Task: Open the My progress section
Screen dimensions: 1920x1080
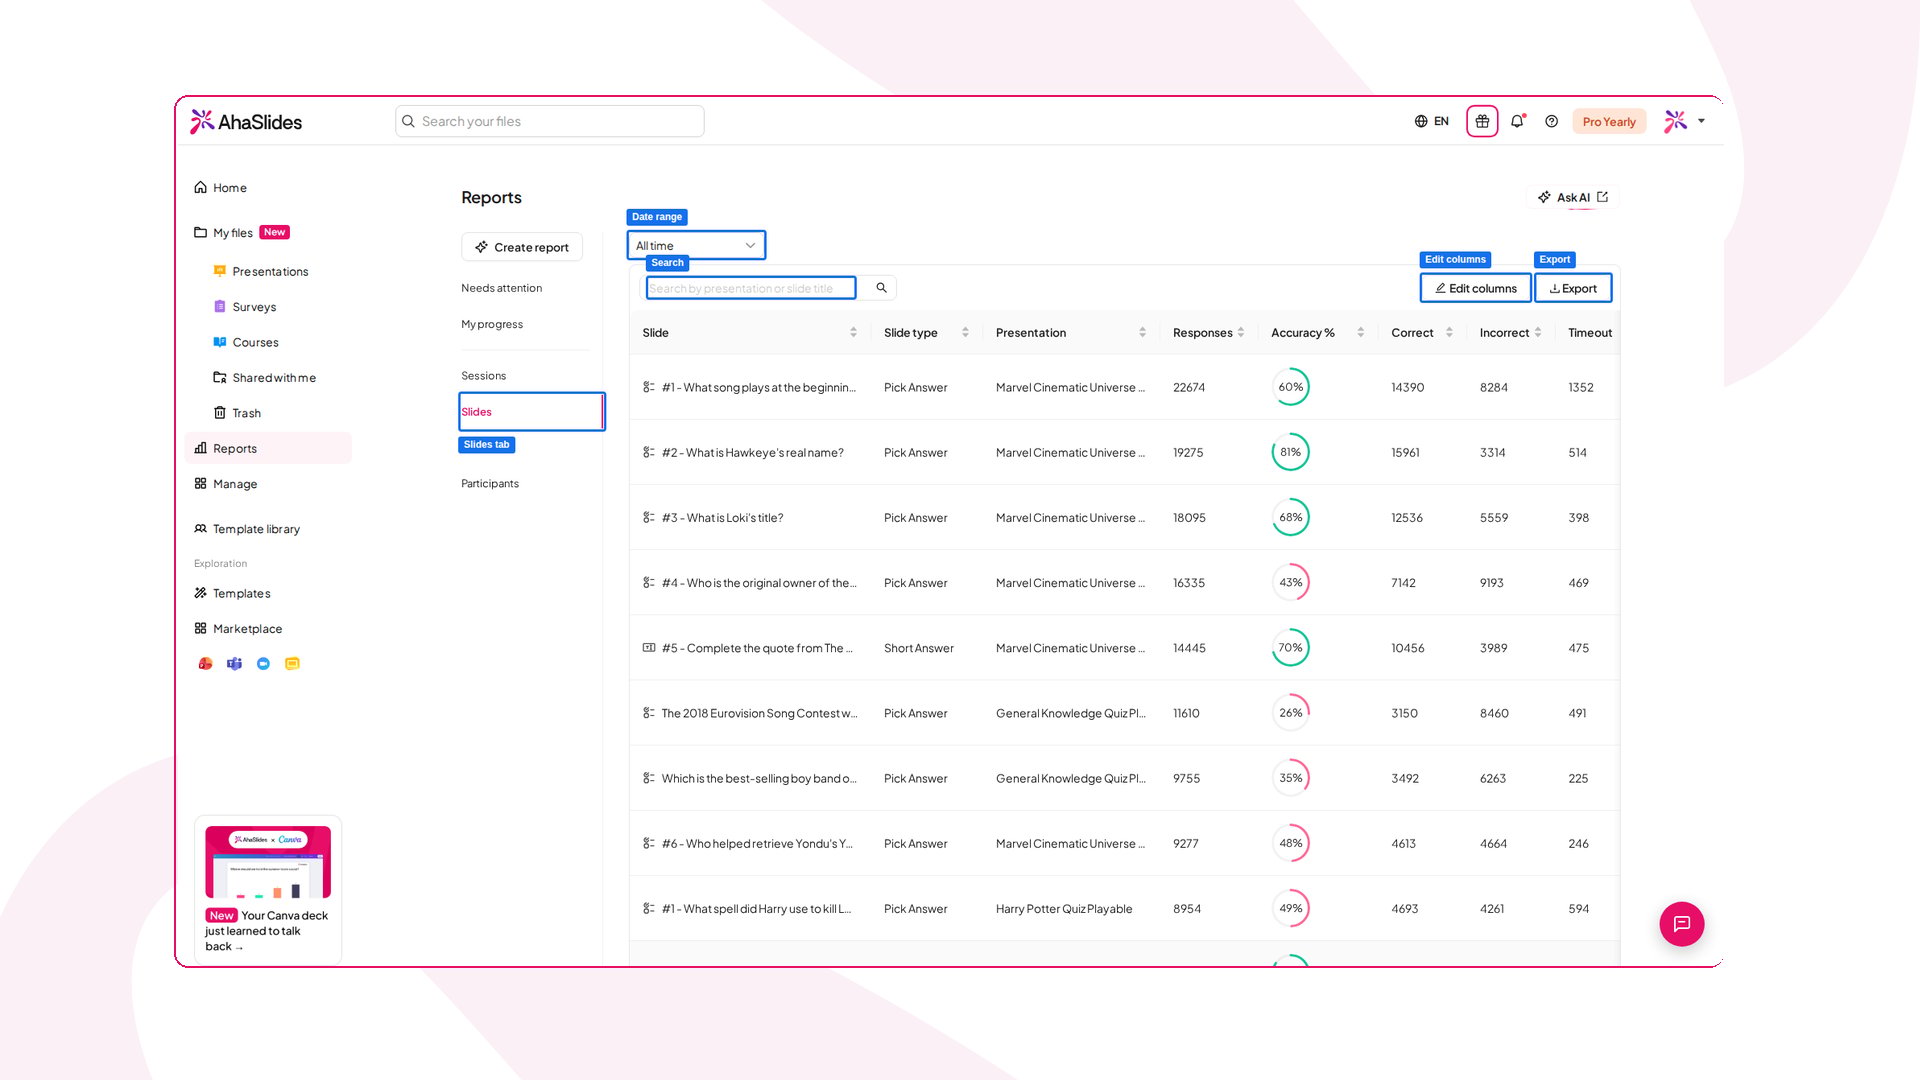Action: pos(492,324)
